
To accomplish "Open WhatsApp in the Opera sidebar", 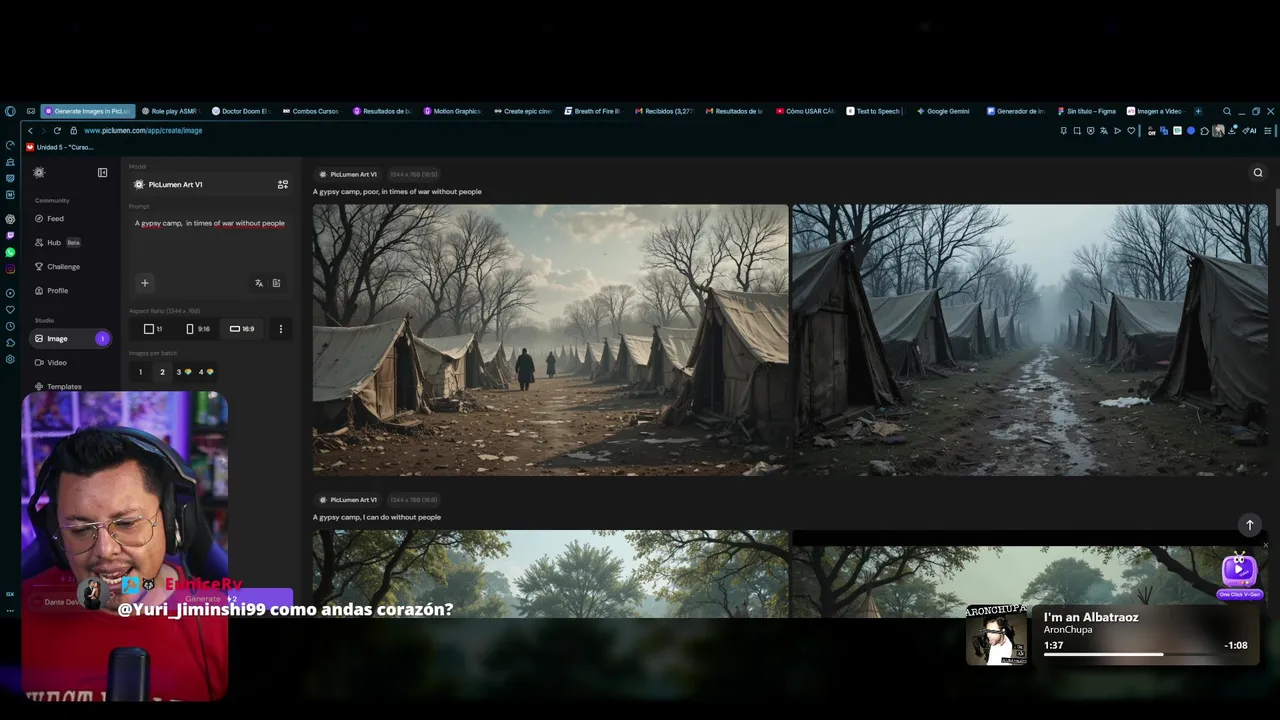I will click(10, 252).
